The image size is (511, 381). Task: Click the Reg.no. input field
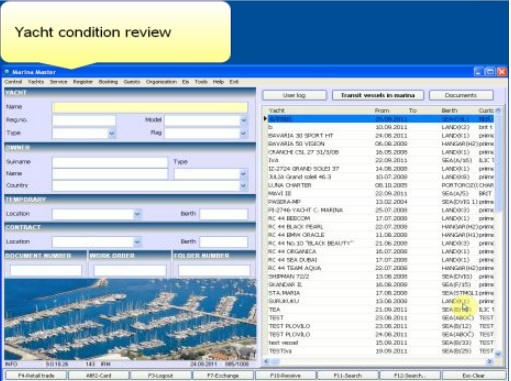tap(84, 120)
